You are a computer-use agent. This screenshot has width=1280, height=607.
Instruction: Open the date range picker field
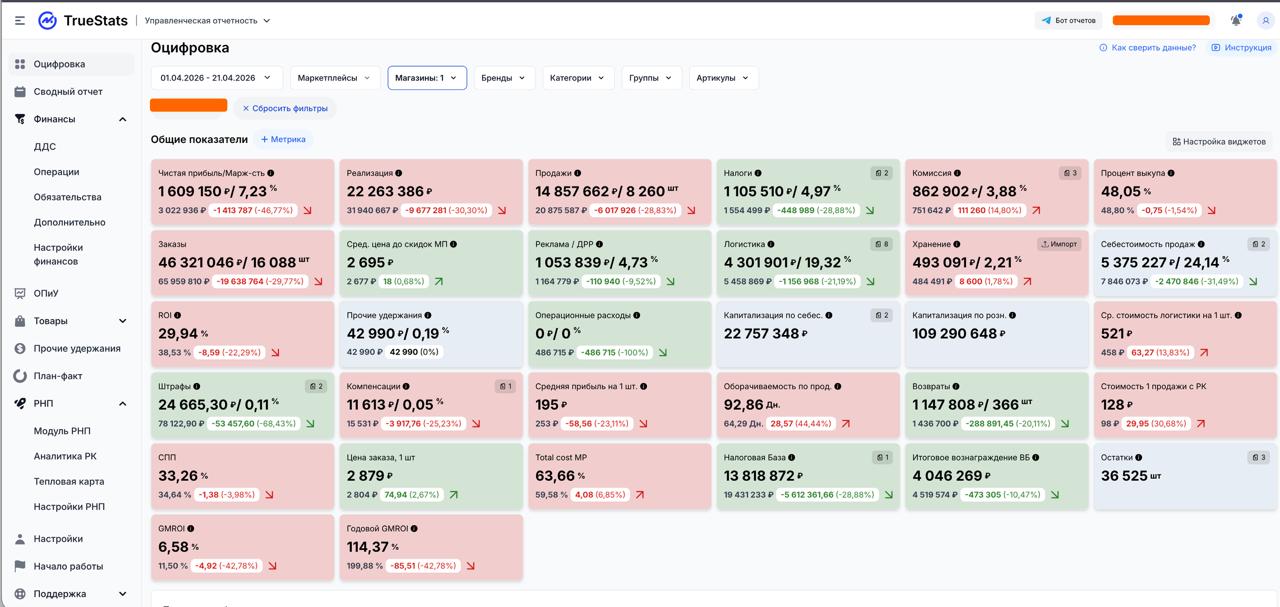coord(216,78)
